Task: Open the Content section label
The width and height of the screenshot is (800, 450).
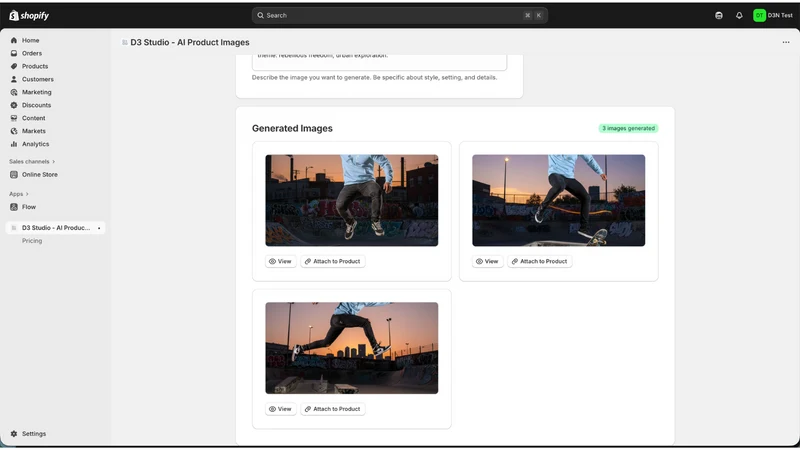Action: 34,118
